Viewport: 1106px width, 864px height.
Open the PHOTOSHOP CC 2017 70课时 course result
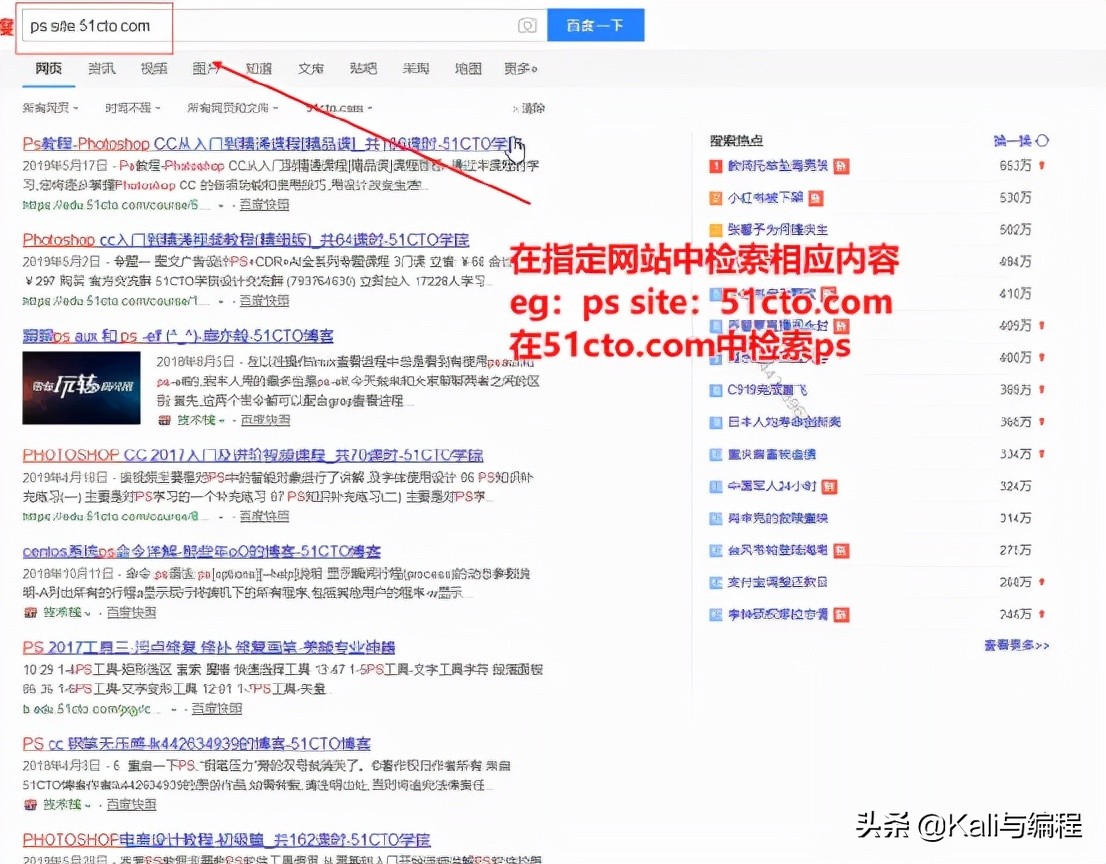253,455
